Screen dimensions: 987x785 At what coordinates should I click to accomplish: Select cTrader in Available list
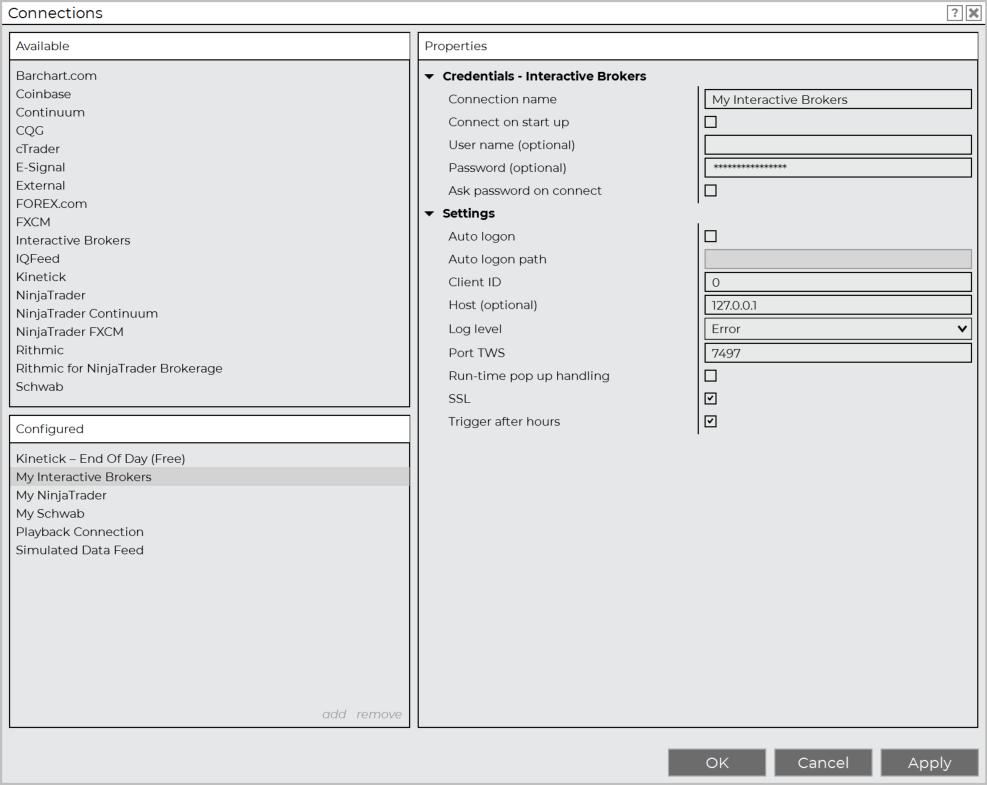click(x=38, y=149)
